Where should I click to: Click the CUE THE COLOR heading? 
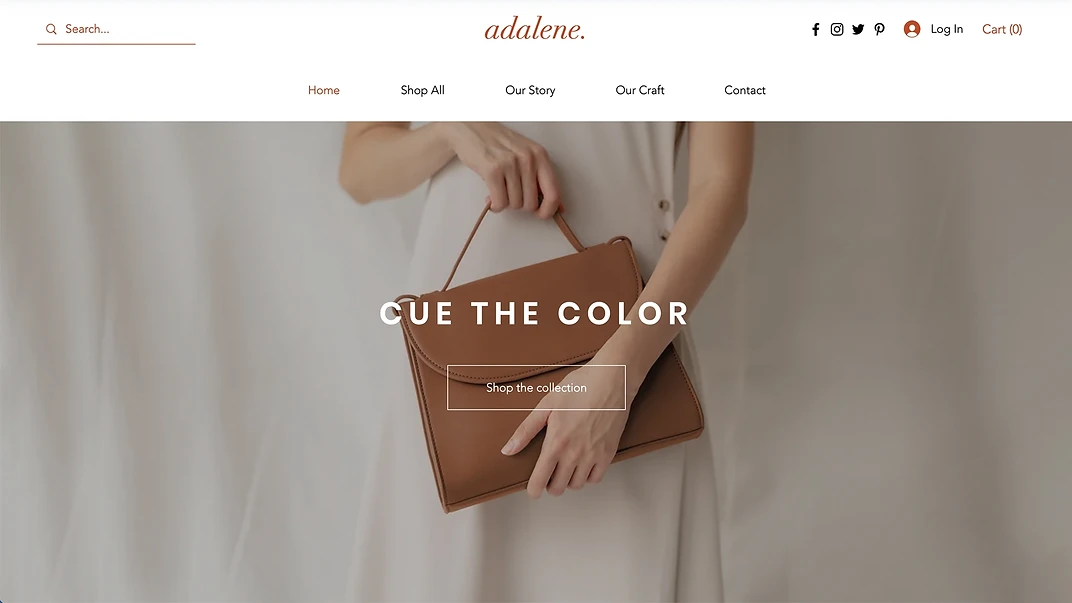tap(535, 314)
